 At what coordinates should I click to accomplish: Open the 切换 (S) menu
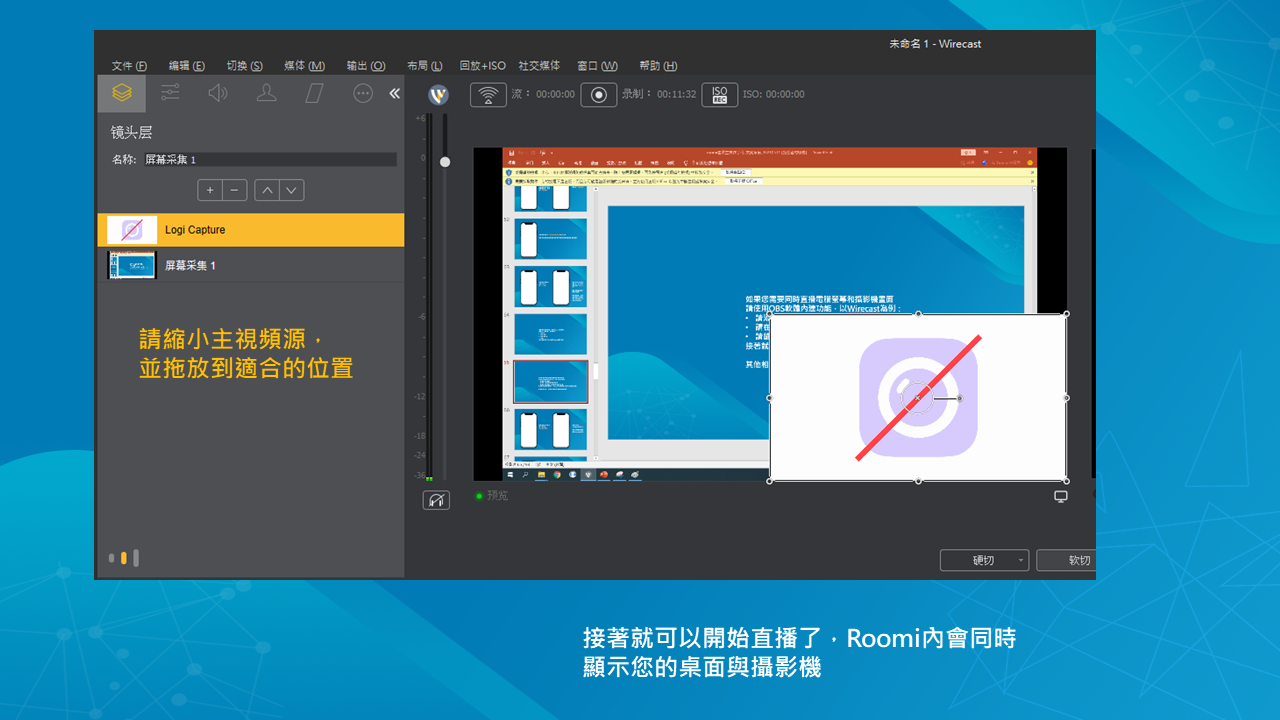[244, 66]
